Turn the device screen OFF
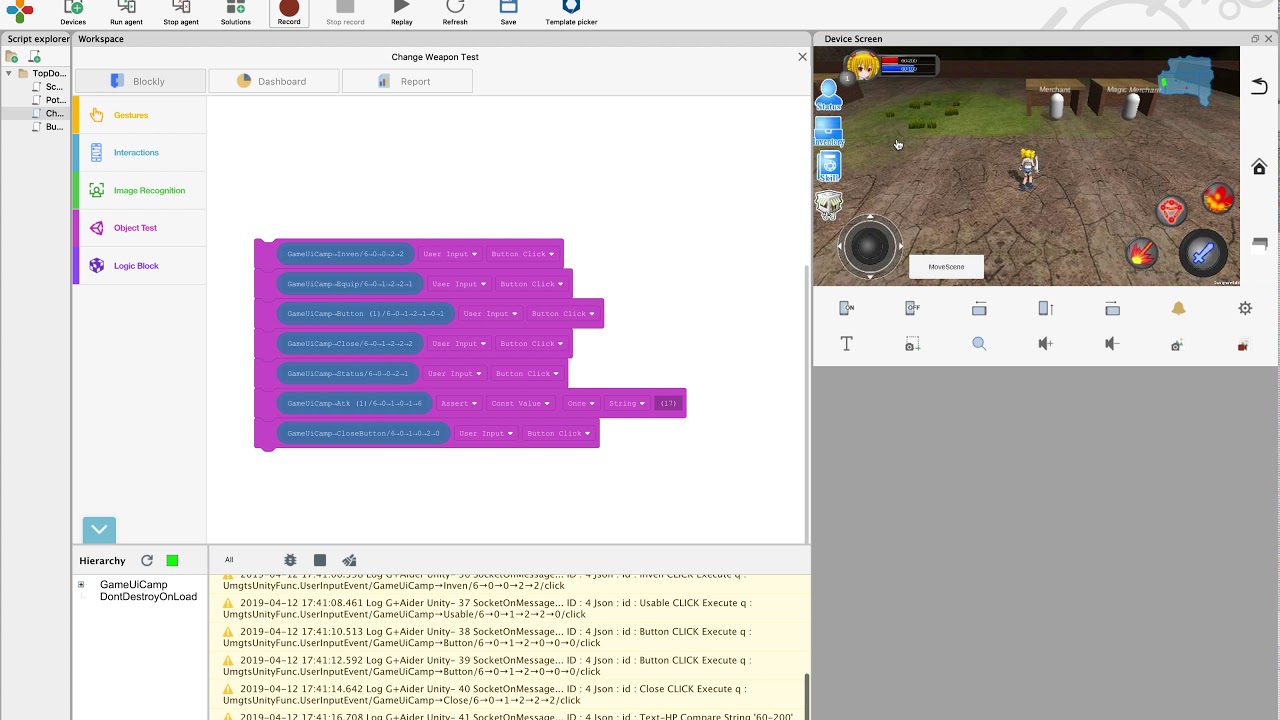Screen dimensions: 1280x720 click(912, 308)
